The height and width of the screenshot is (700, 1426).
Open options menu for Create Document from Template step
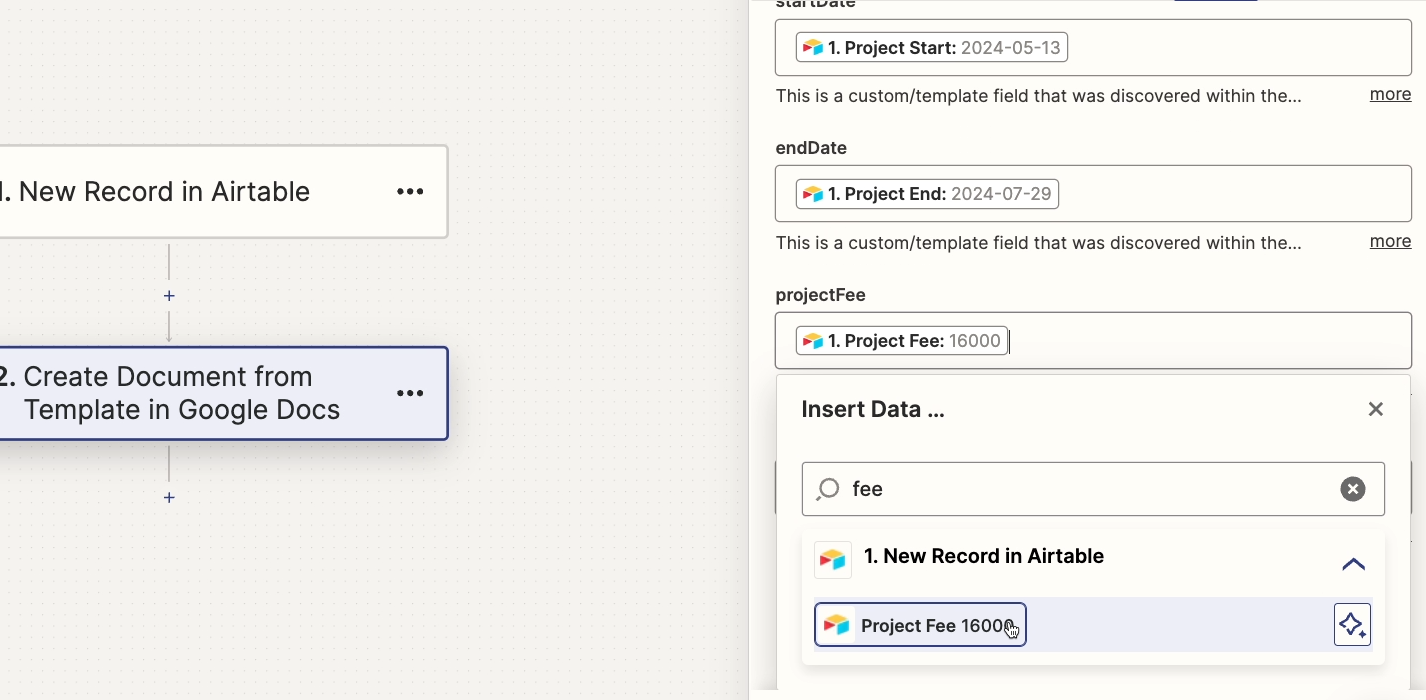click(410, 393)
